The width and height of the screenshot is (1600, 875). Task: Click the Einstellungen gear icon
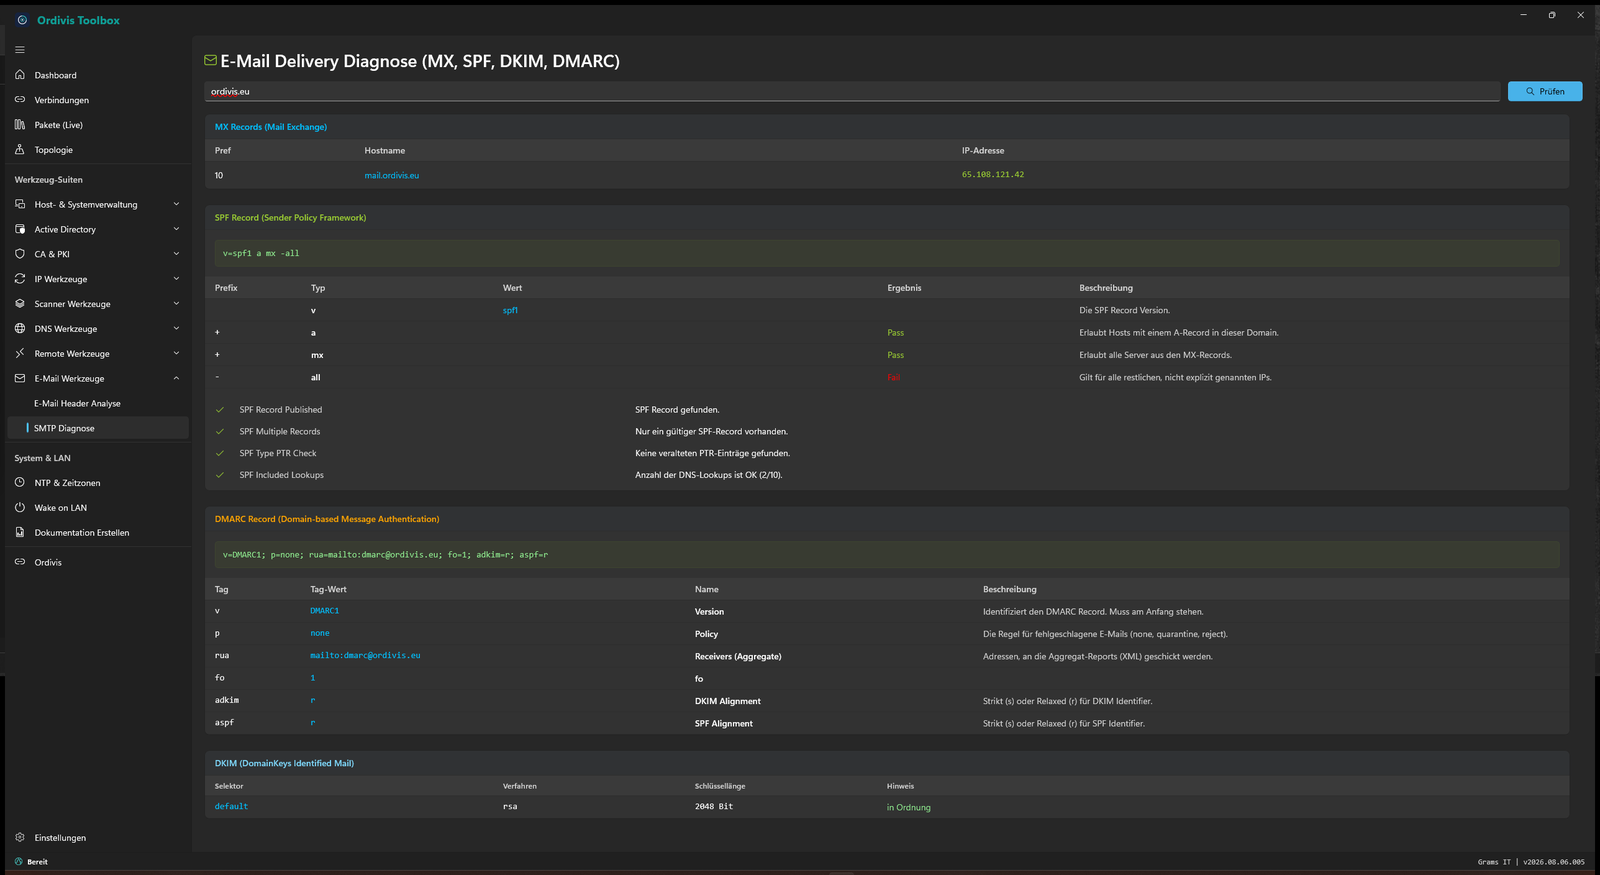point(20,838)
